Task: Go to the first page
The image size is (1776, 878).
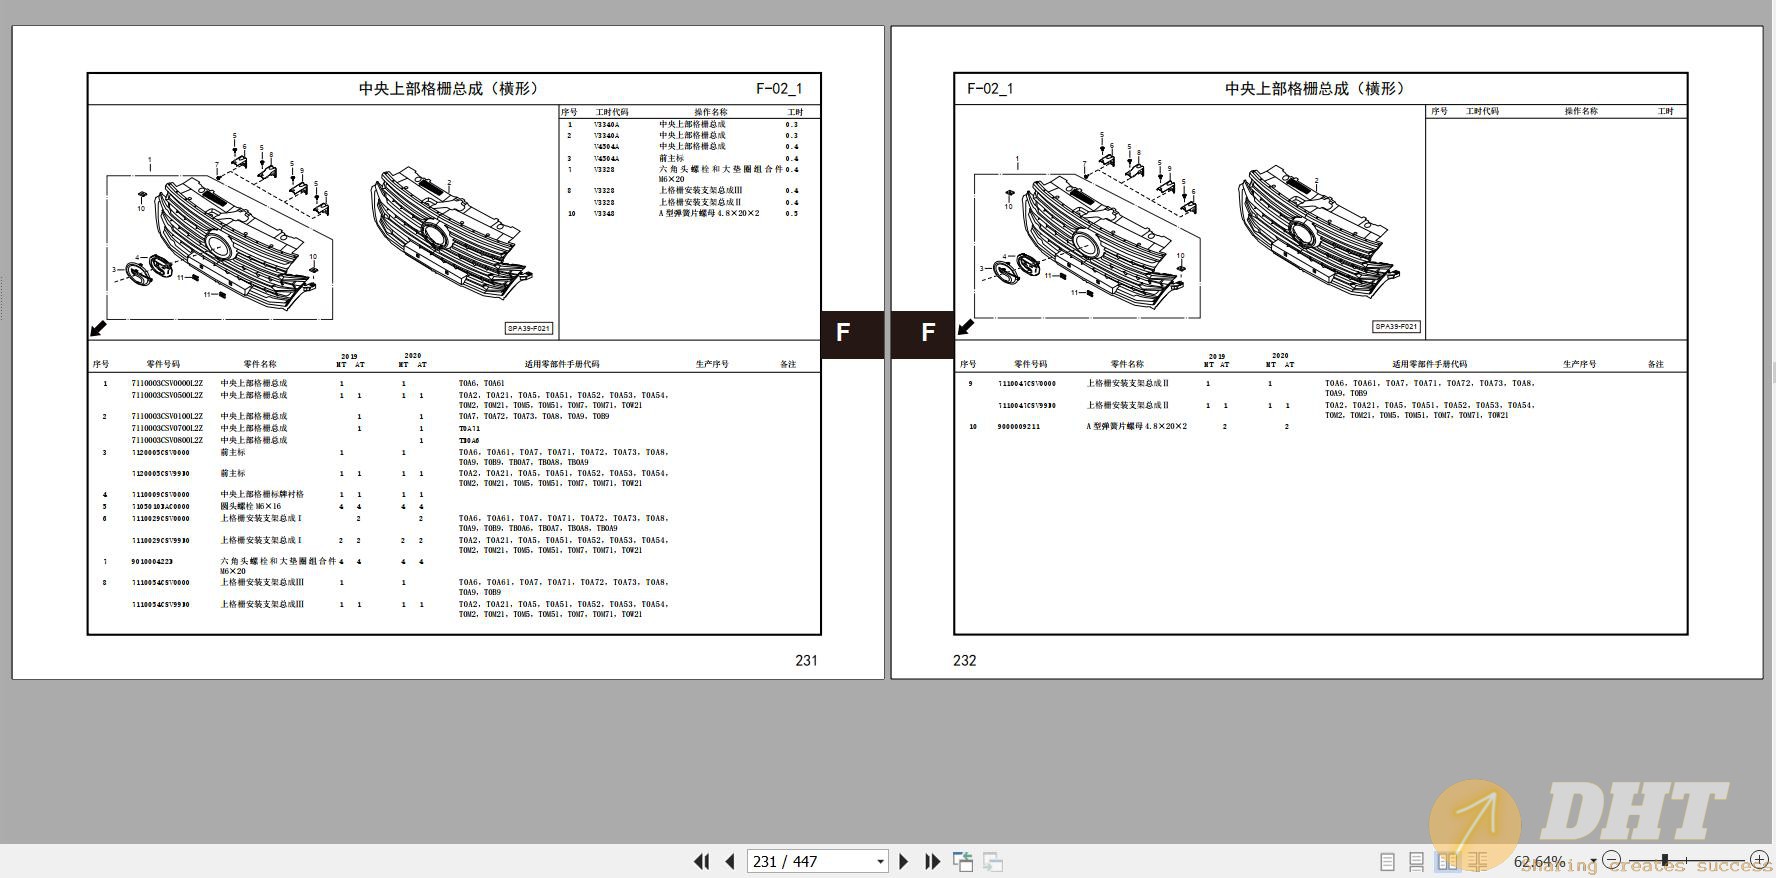Action: click(x=701, y=861)
